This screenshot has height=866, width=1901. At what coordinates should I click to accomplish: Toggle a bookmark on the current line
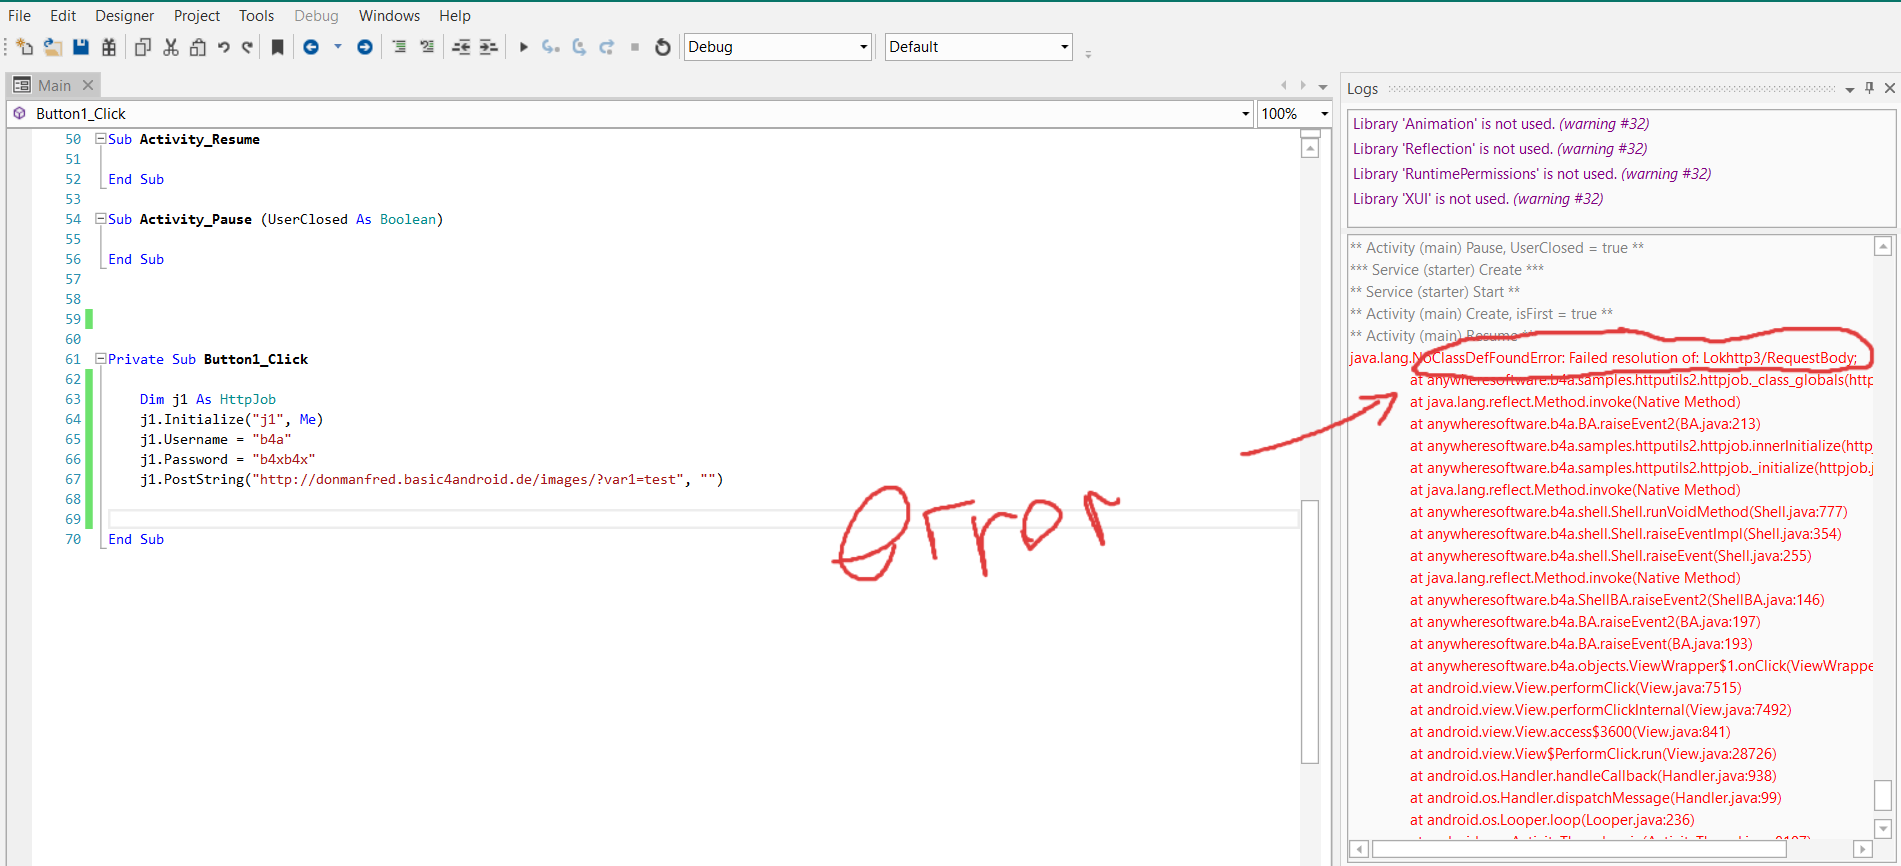[x=278, y=47]
